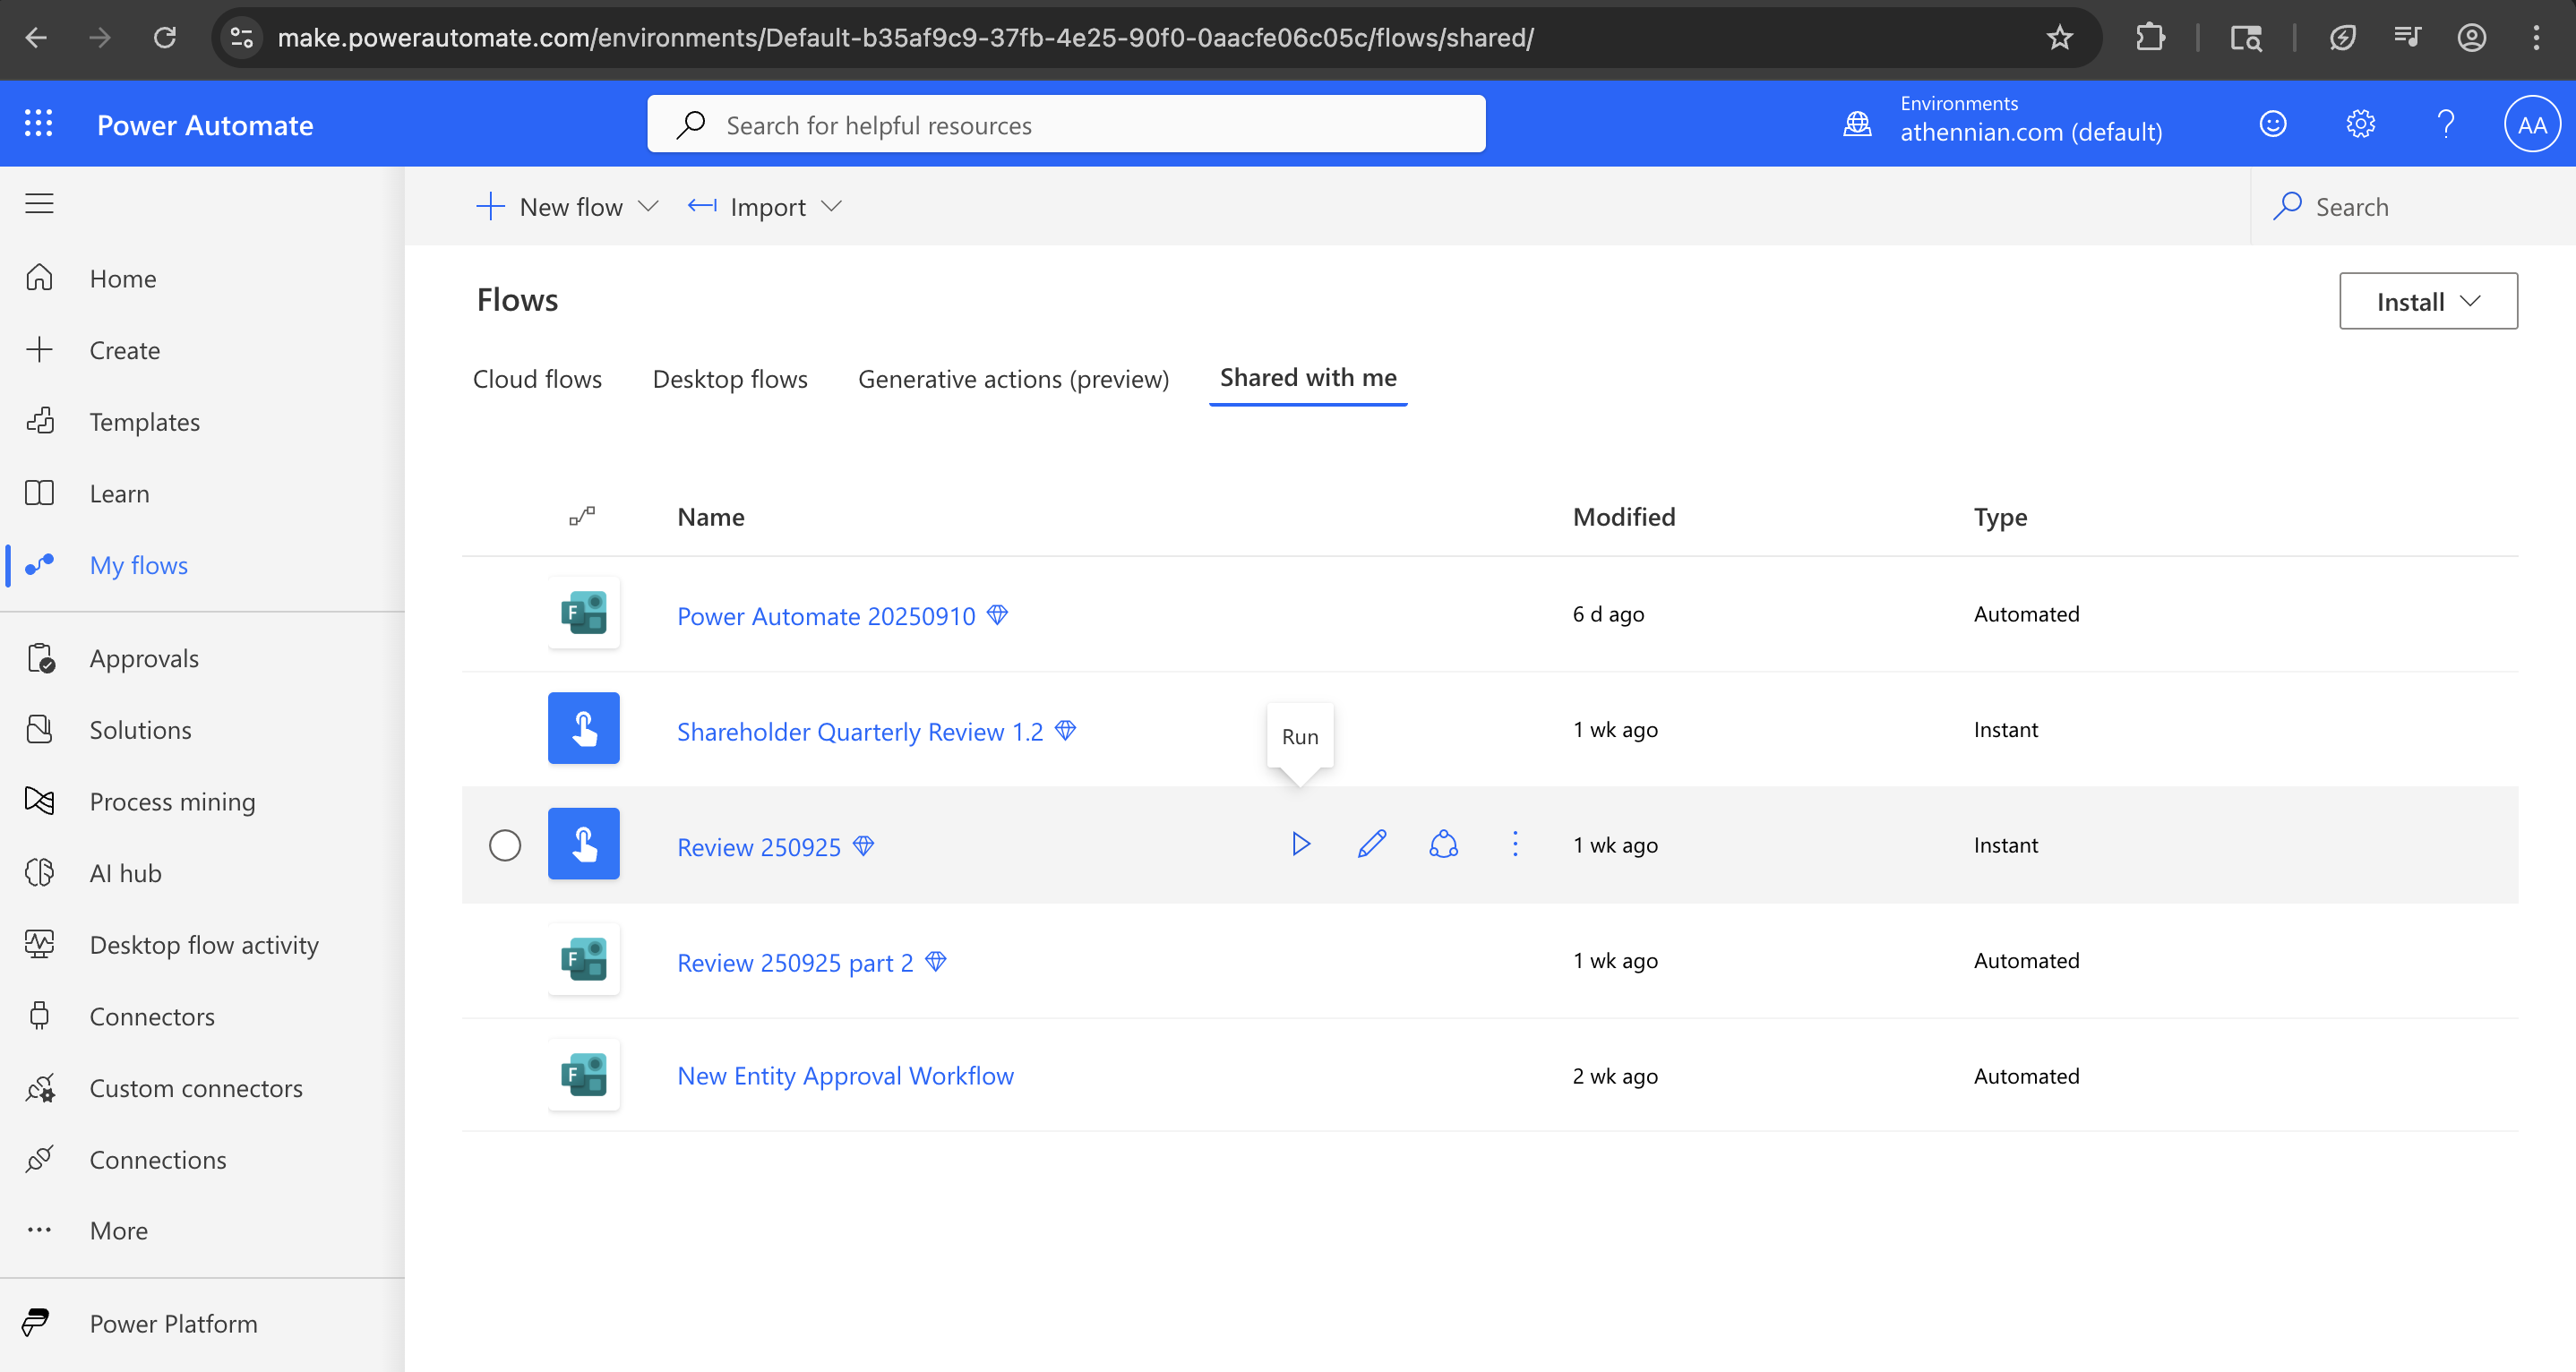This screenshot has height=1372, width=2576.
Task: Click the feedback smiley icon
Action: pyautogui.click(x=2273, y=124)
